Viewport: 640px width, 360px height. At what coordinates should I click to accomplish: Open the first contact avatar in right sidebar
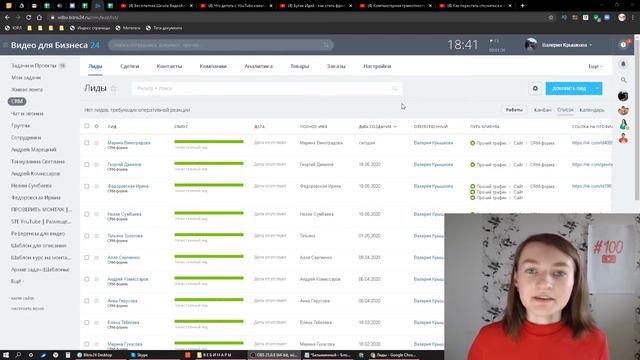tap(623, 96)
